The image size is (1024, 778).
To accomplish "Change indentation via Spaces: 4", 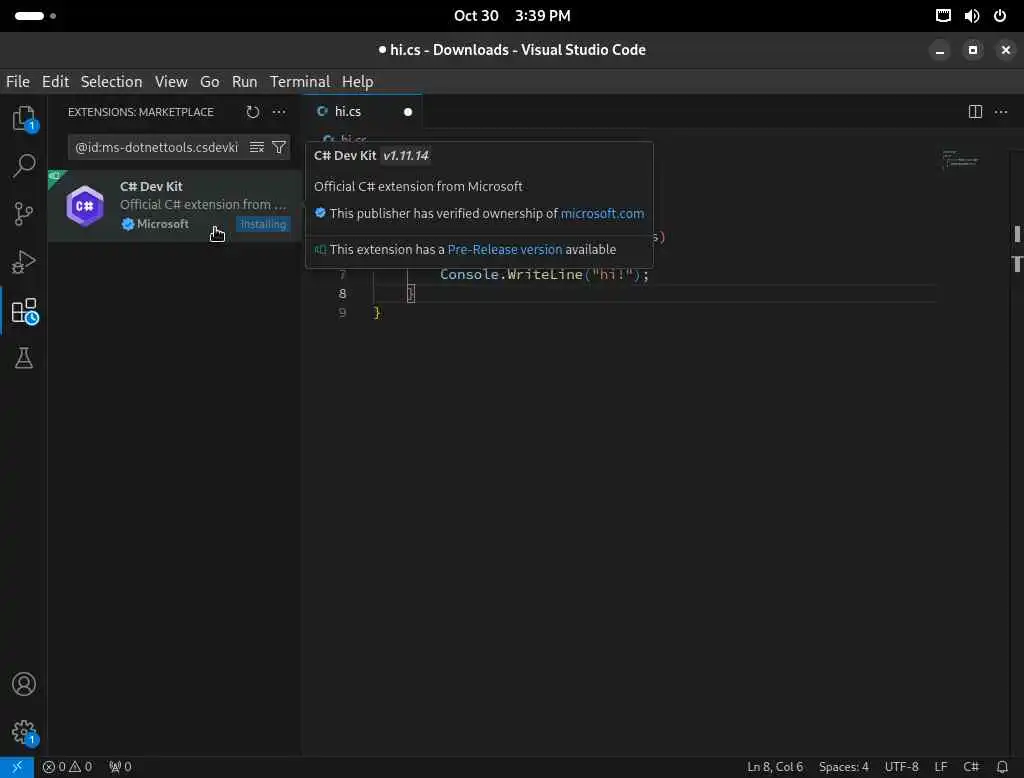I will tap(844, 766).
